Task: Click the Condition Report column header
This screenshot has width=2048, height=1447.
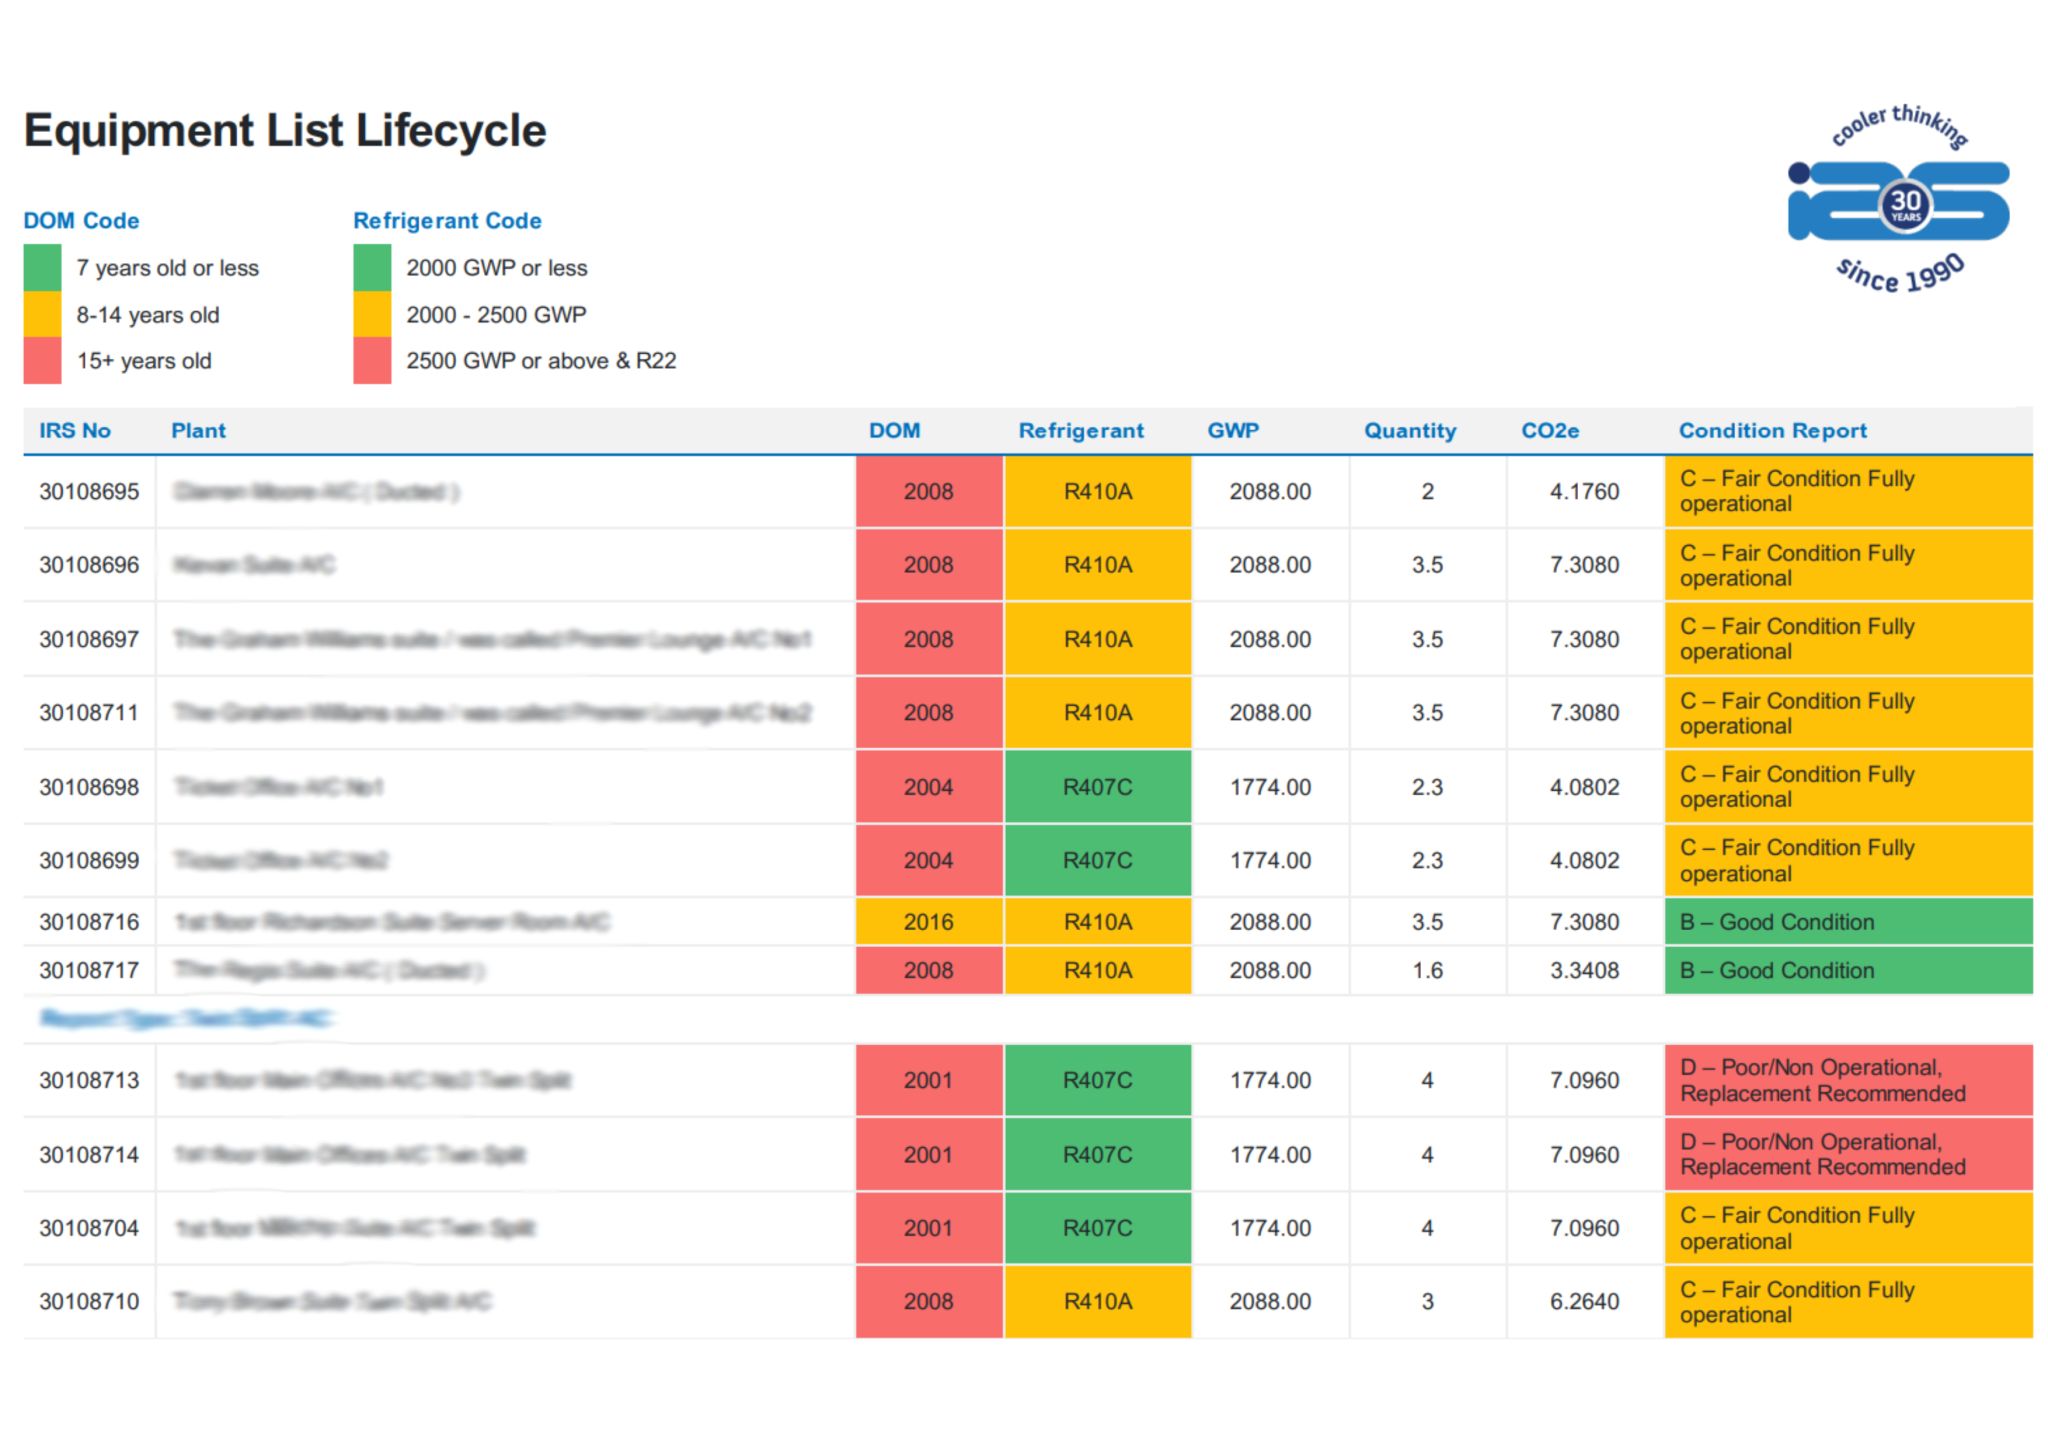Action: tap(1772, 430)
